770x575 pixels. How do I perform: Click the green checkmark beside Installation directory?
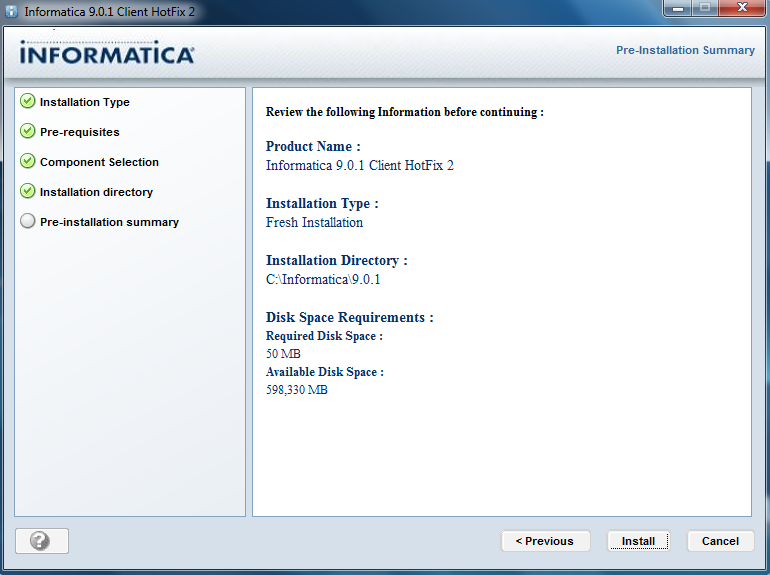click(x=27, y=192)
